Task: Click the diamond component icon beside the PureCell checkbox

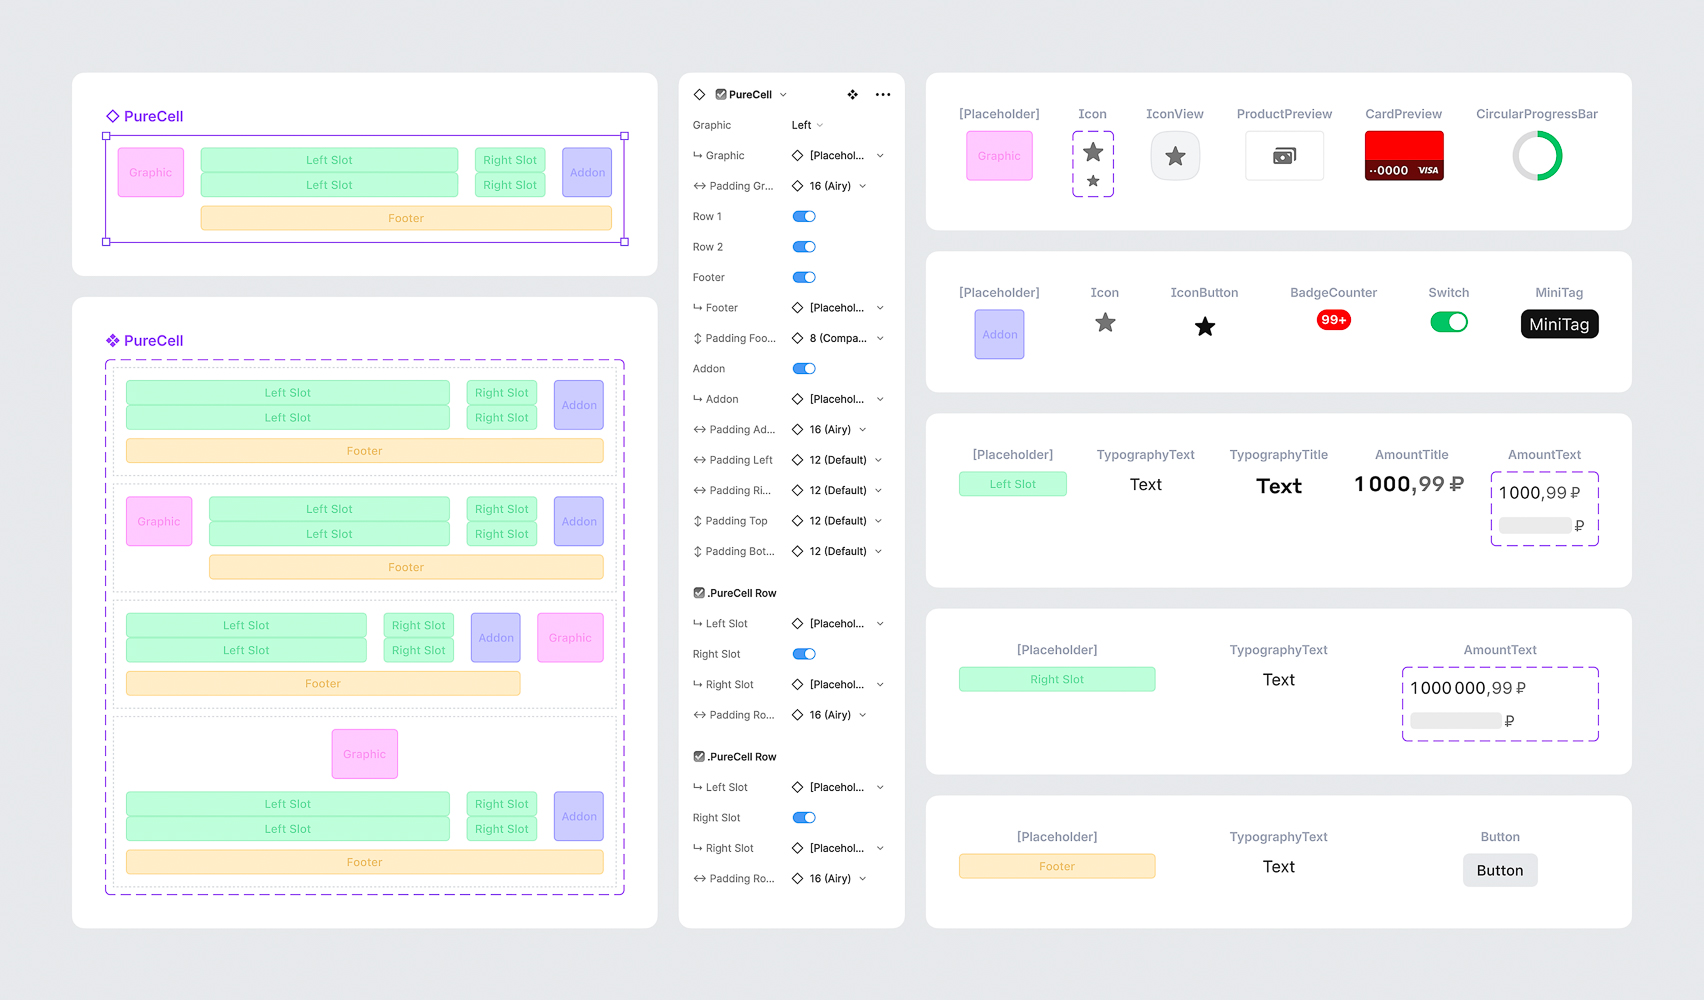Action: [699, 95]
